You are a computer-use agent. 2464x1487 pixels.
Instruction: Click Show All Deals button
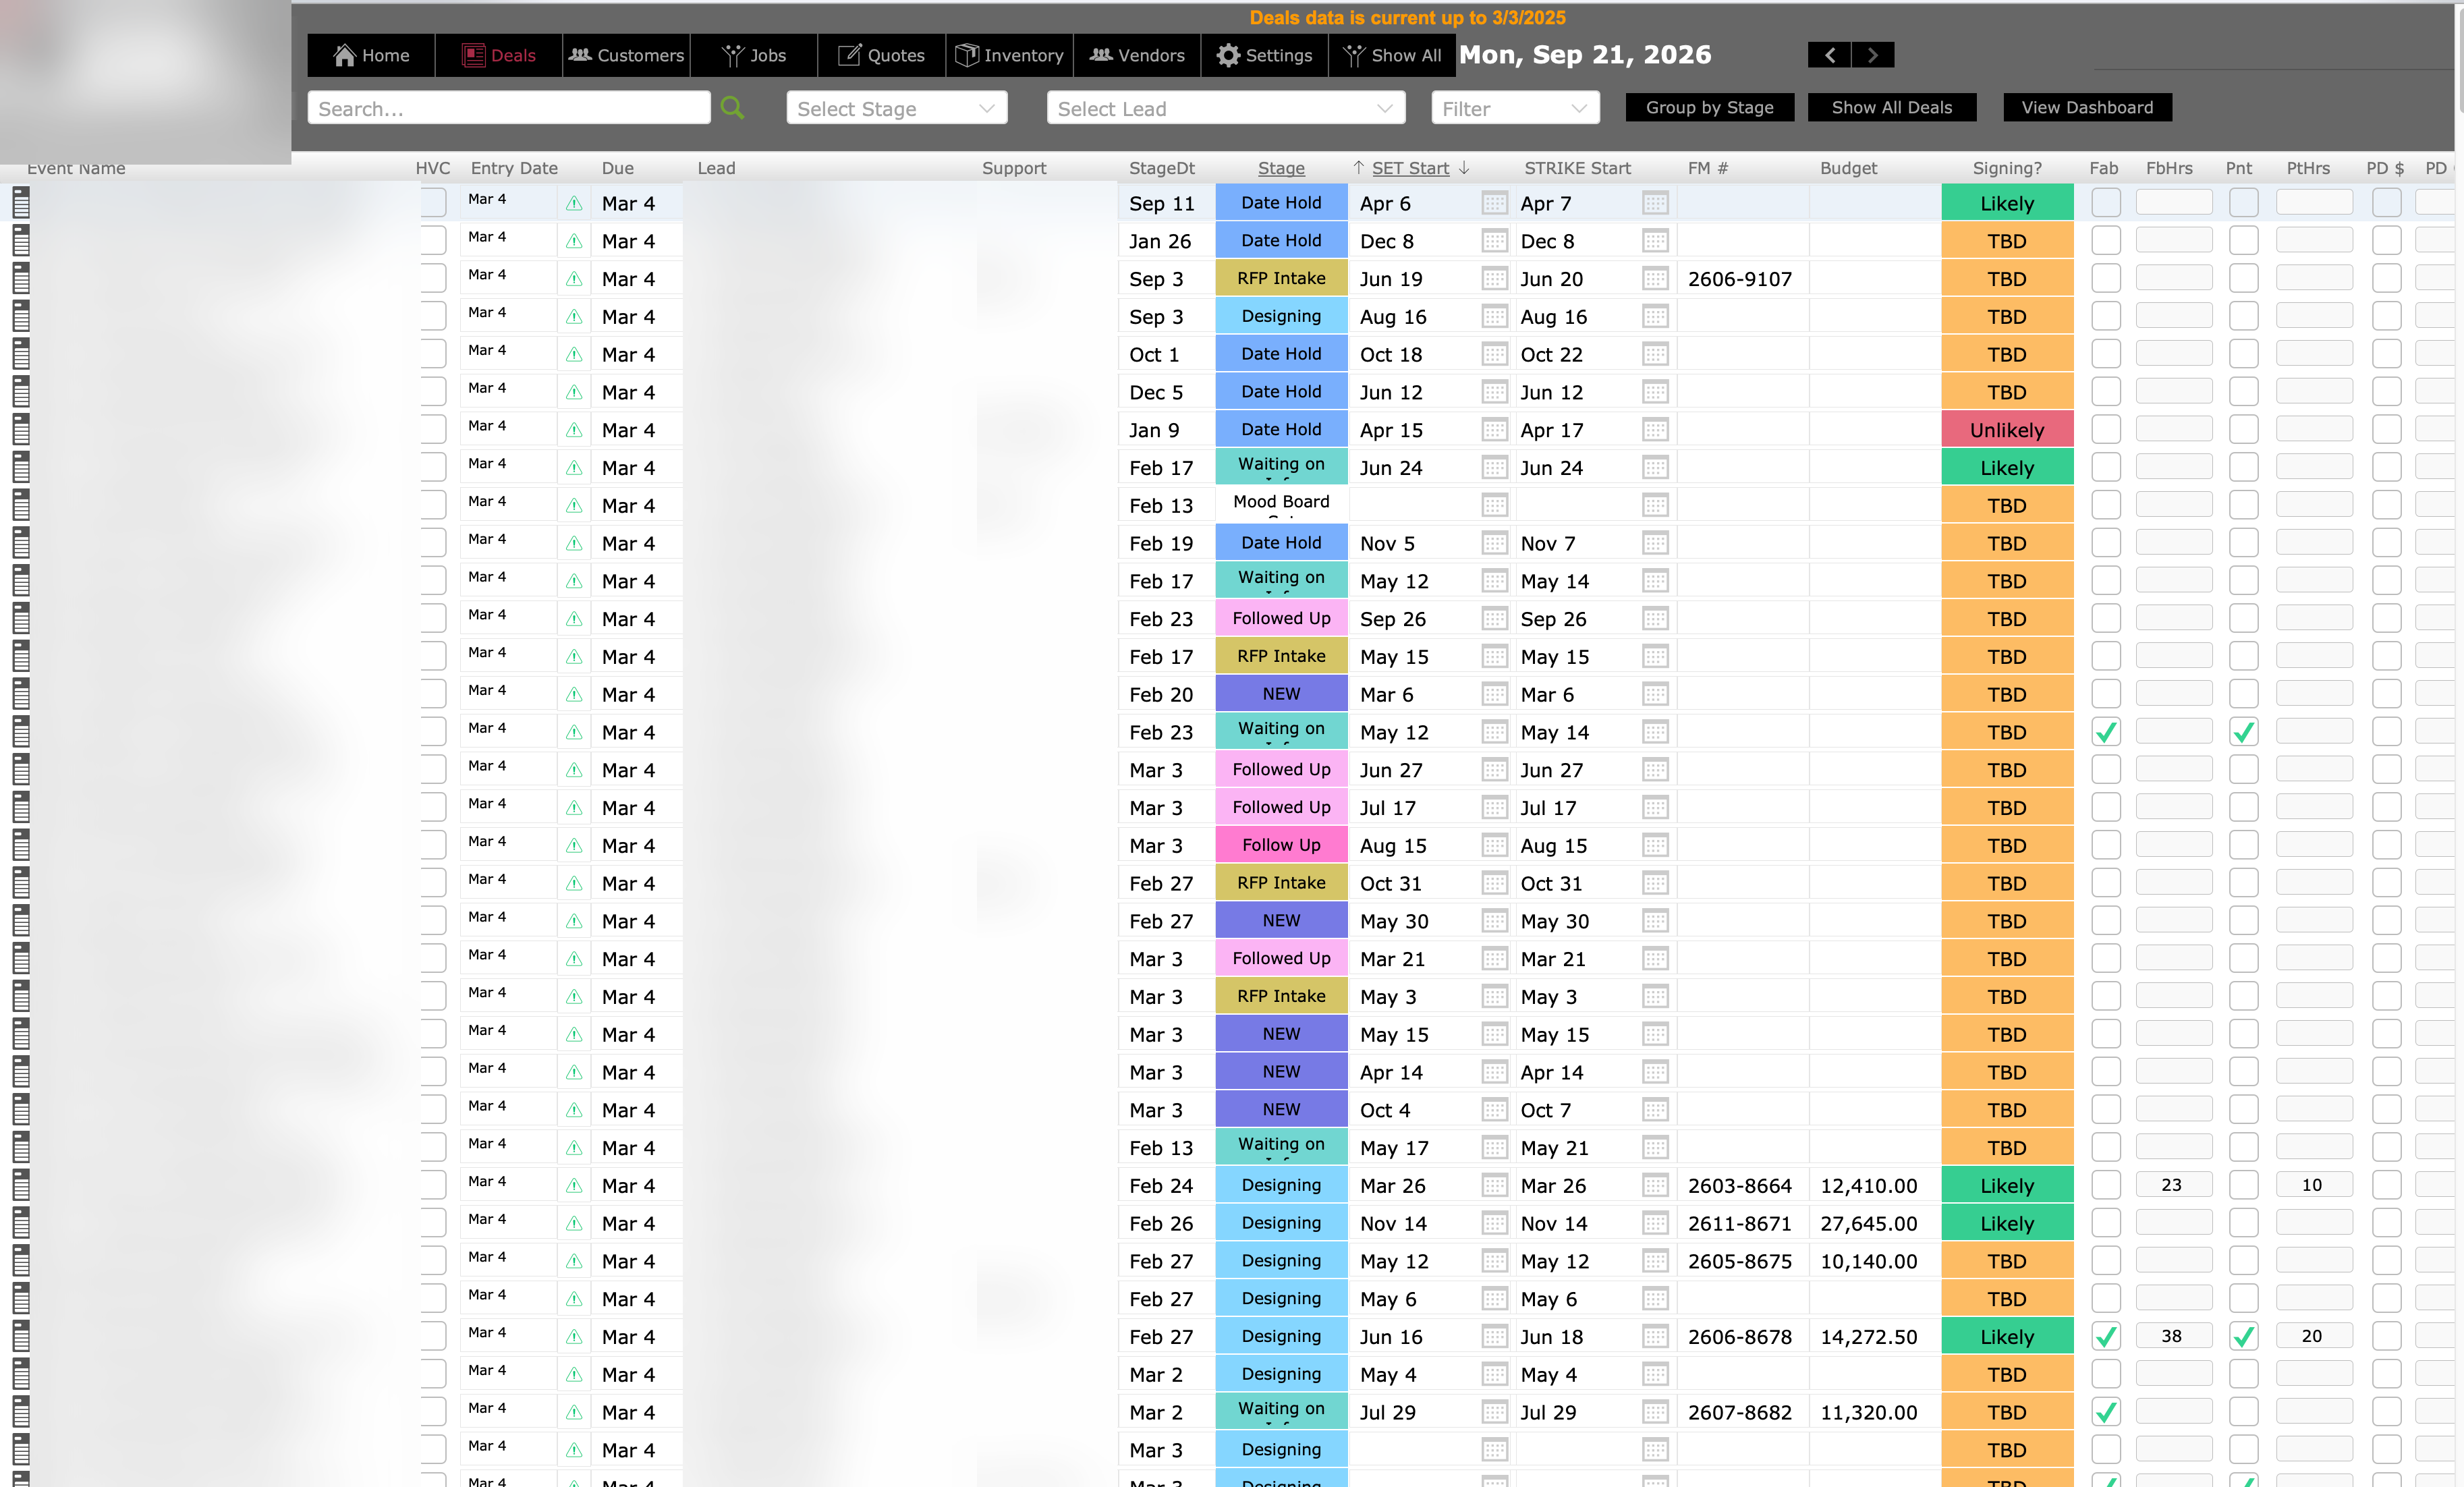[x=1891, y=107]
